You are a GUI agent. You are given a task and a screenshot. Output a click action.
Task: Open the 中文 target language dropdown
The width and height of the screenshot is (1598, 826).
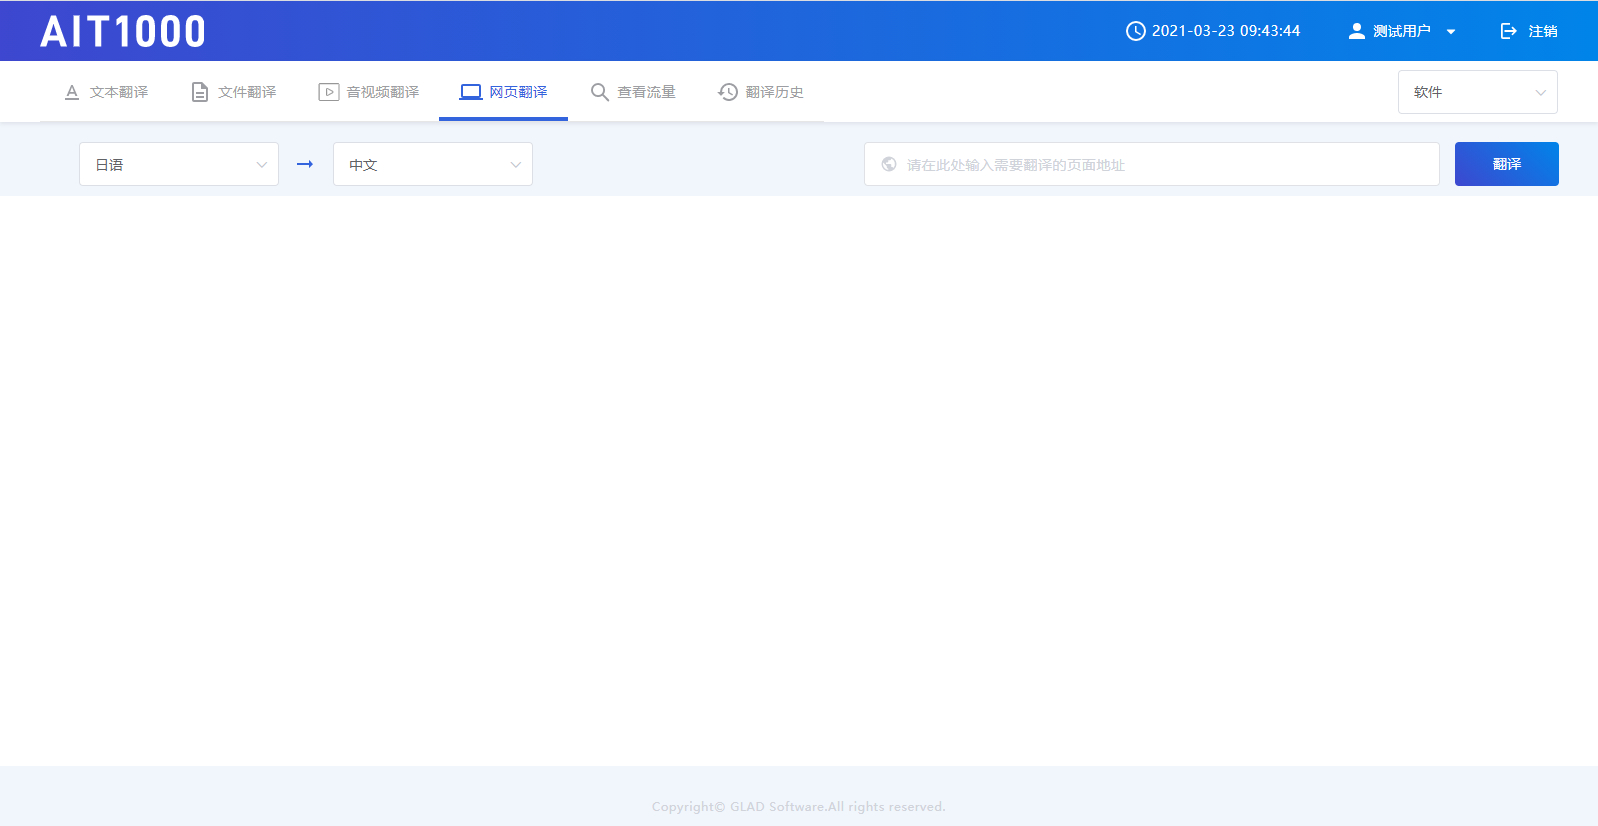coord(432,164)
